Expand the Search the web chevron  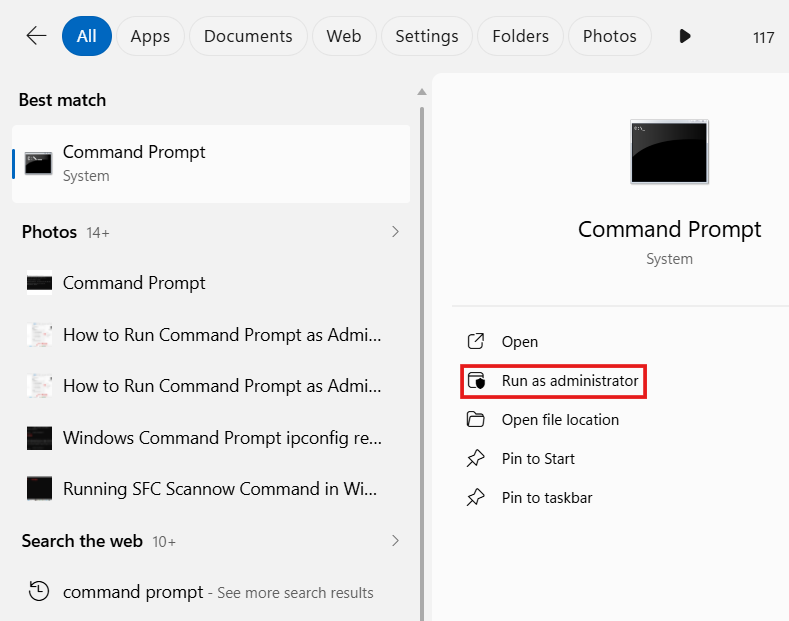point(396,540)
